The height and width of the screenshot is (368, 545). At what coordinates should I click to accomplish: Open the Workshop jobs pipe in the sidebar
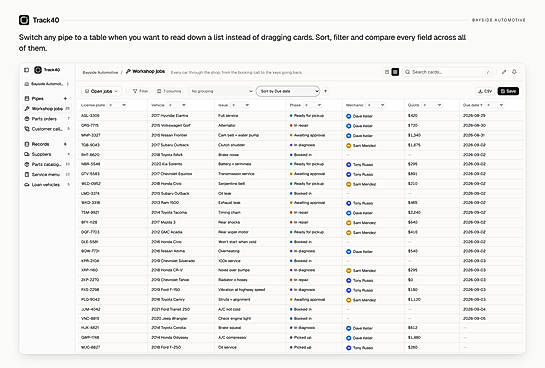point(47,109)
